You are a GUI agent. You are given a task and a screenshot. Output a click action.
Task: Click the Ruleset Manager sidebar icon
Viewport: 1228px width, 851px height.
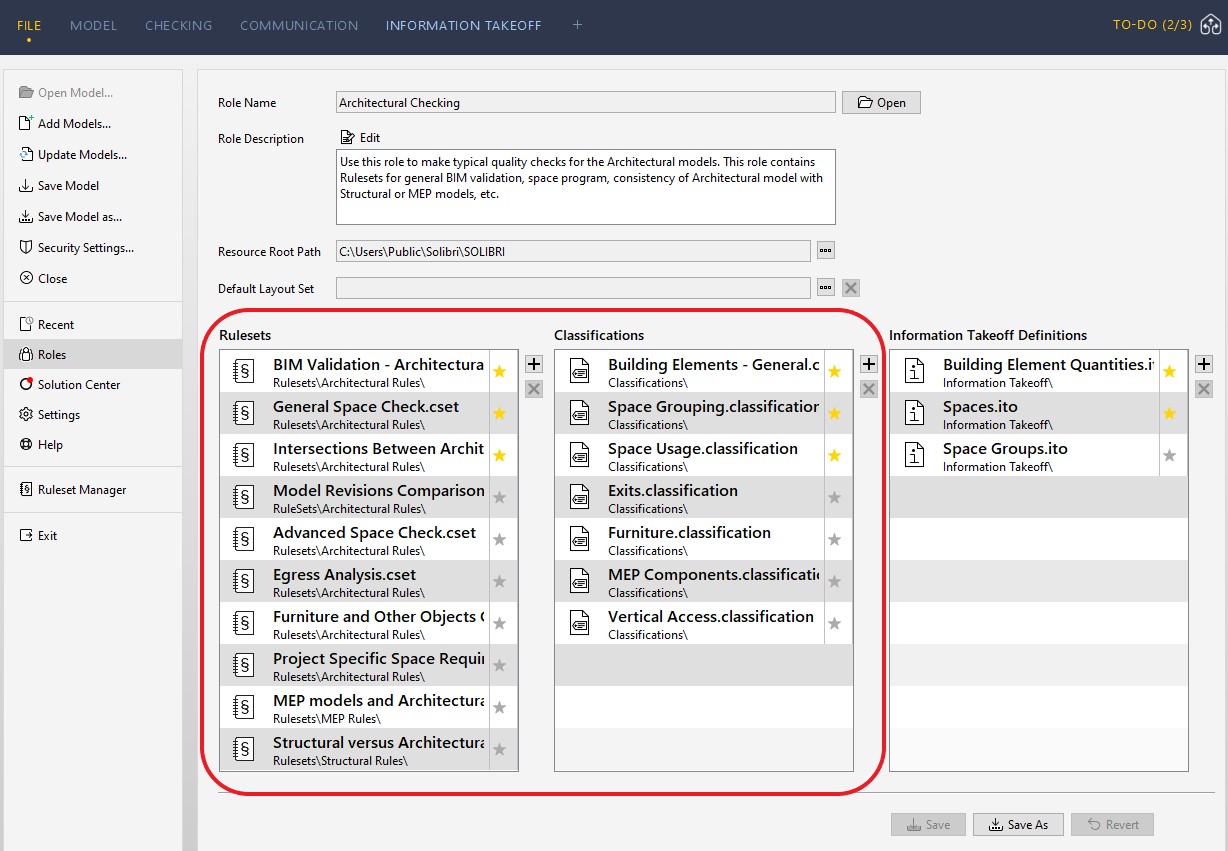click(x=27, y=490)
